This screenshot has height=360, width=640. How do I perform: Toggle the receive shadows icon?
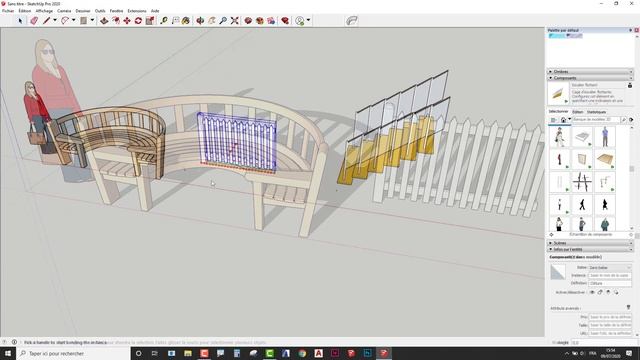[608, 292]
